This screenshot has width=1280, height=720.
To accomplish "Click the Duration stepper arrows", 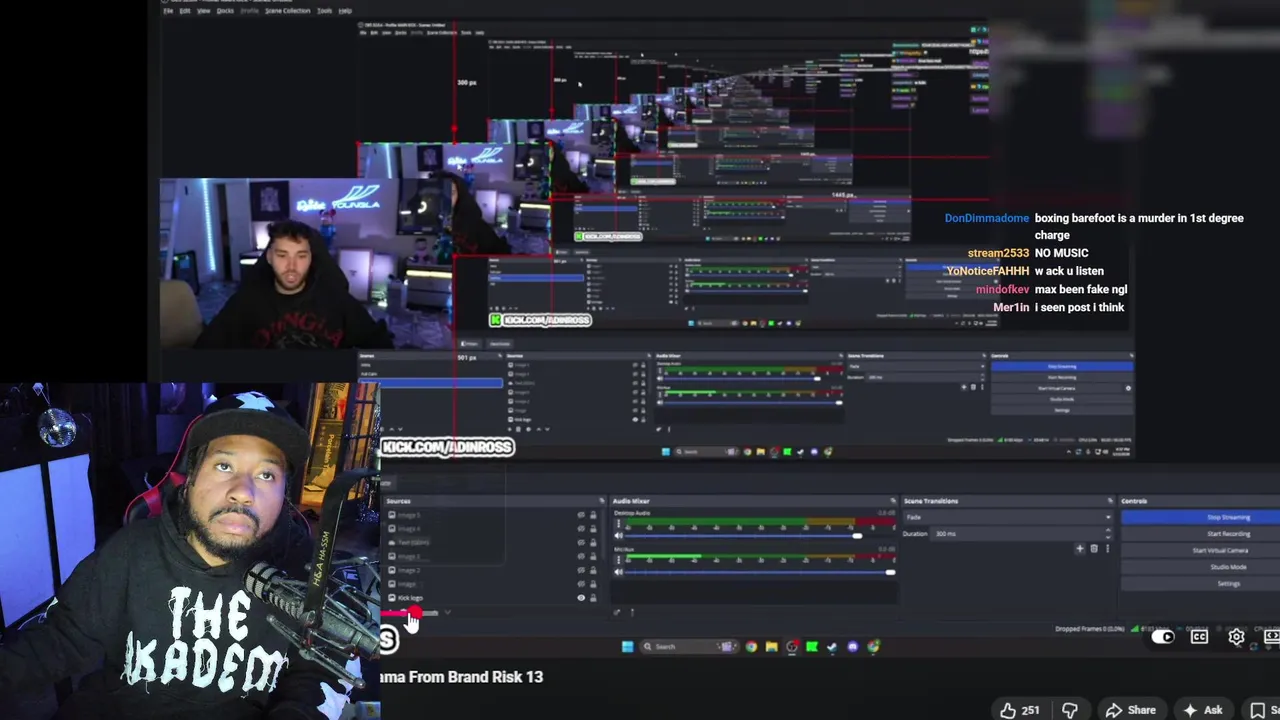I will point(1108,534).
